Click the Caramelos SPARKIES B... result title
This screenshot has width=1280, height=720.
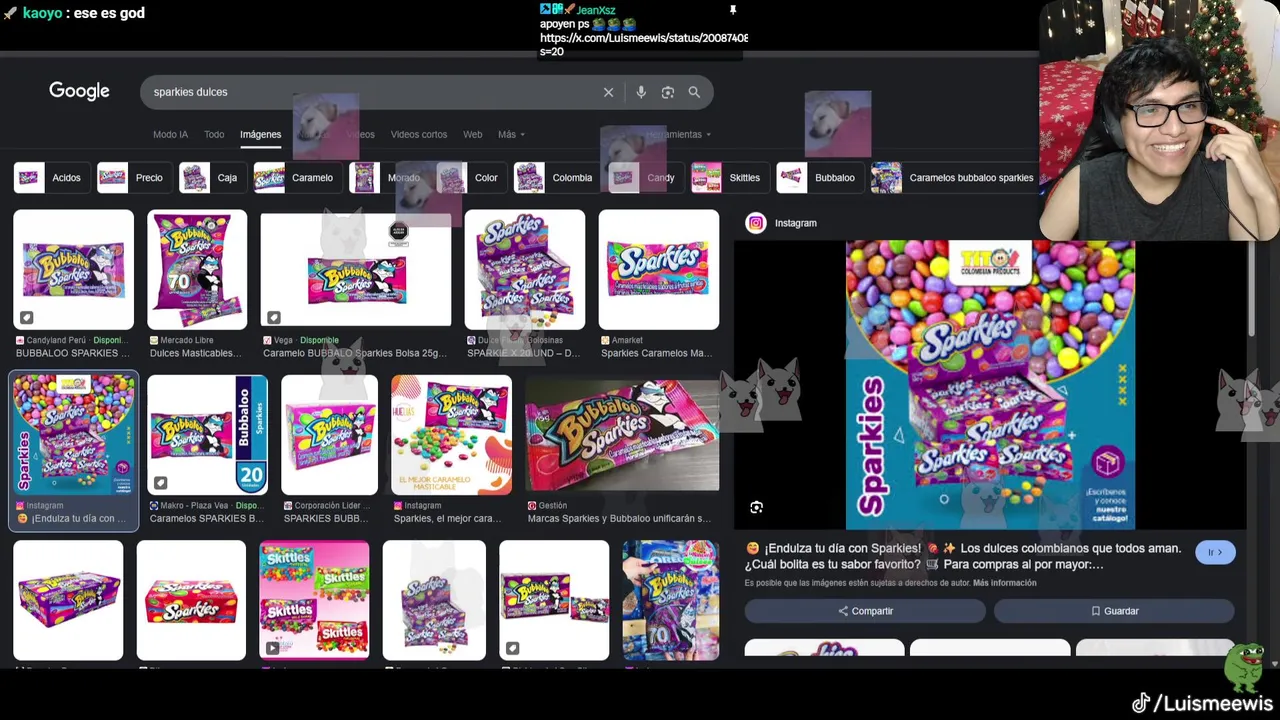[207, 518]
